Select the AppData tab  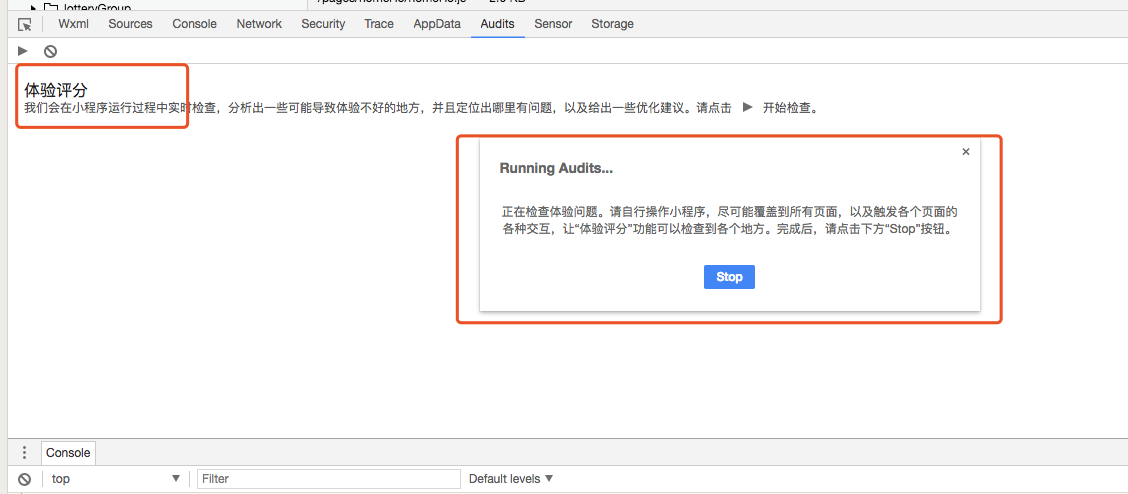coord(437,24)
